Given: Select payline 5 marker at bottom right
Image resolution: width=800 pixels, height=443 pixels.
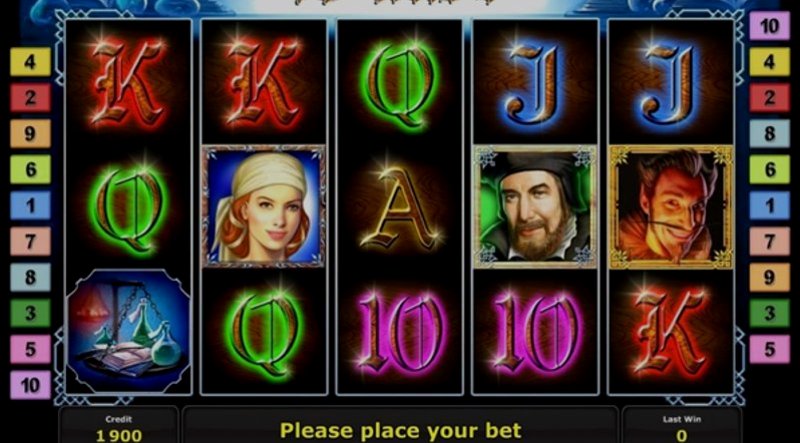Looking at the screenshot, I should 769,349.
